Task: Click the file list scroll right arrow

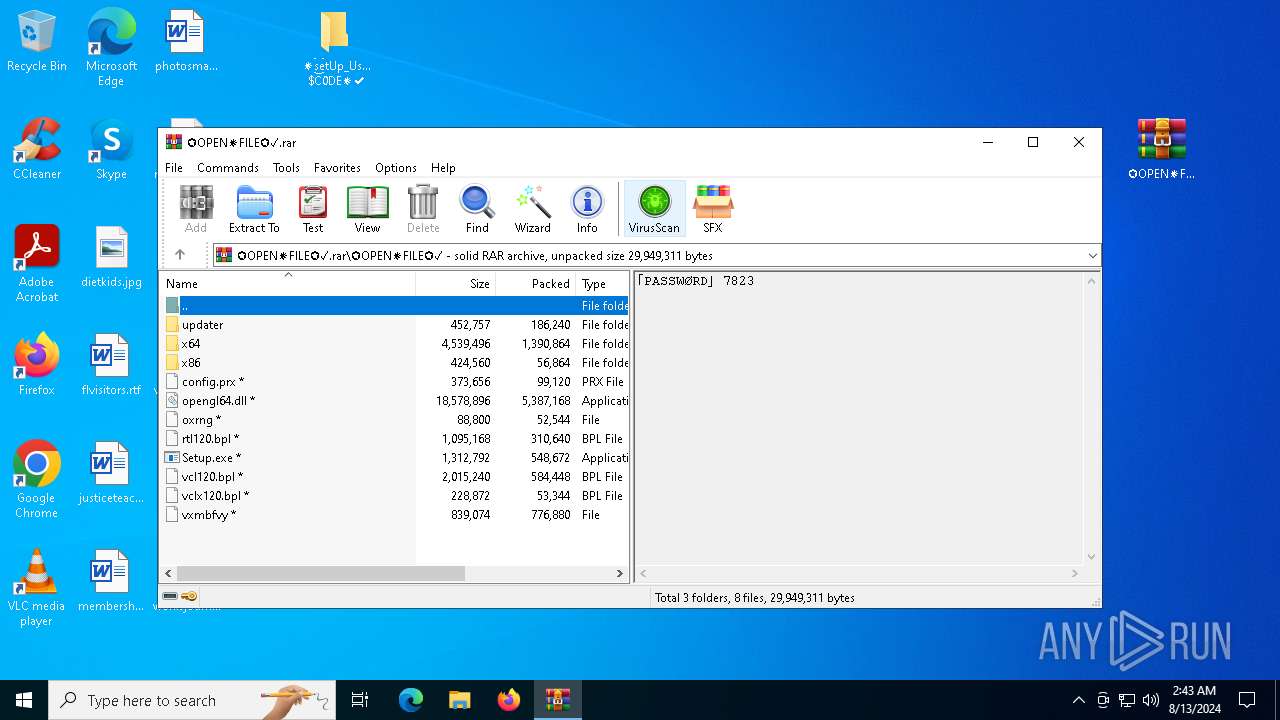Action: click(620, 574)
